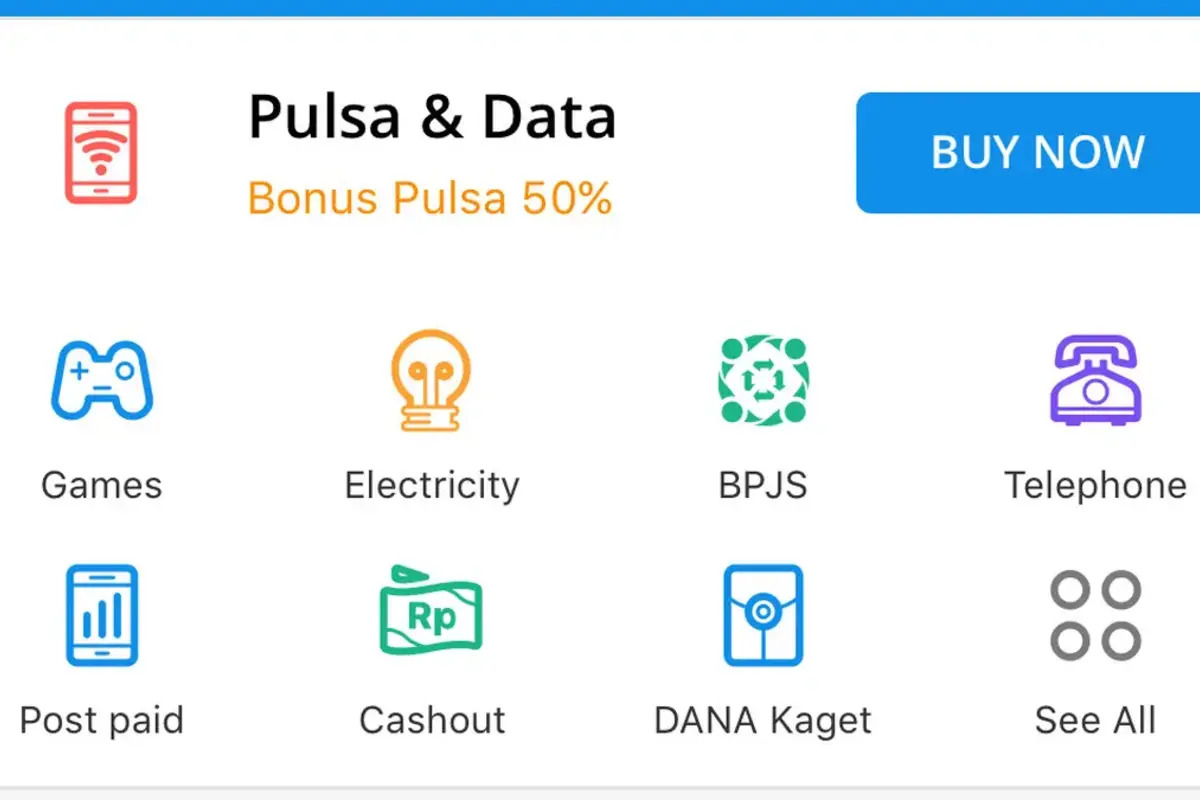This screenshot has width=1200, height=800.
Task: Select the Telephone text label
Action: pyautogui.click(x=1096, y=486)
